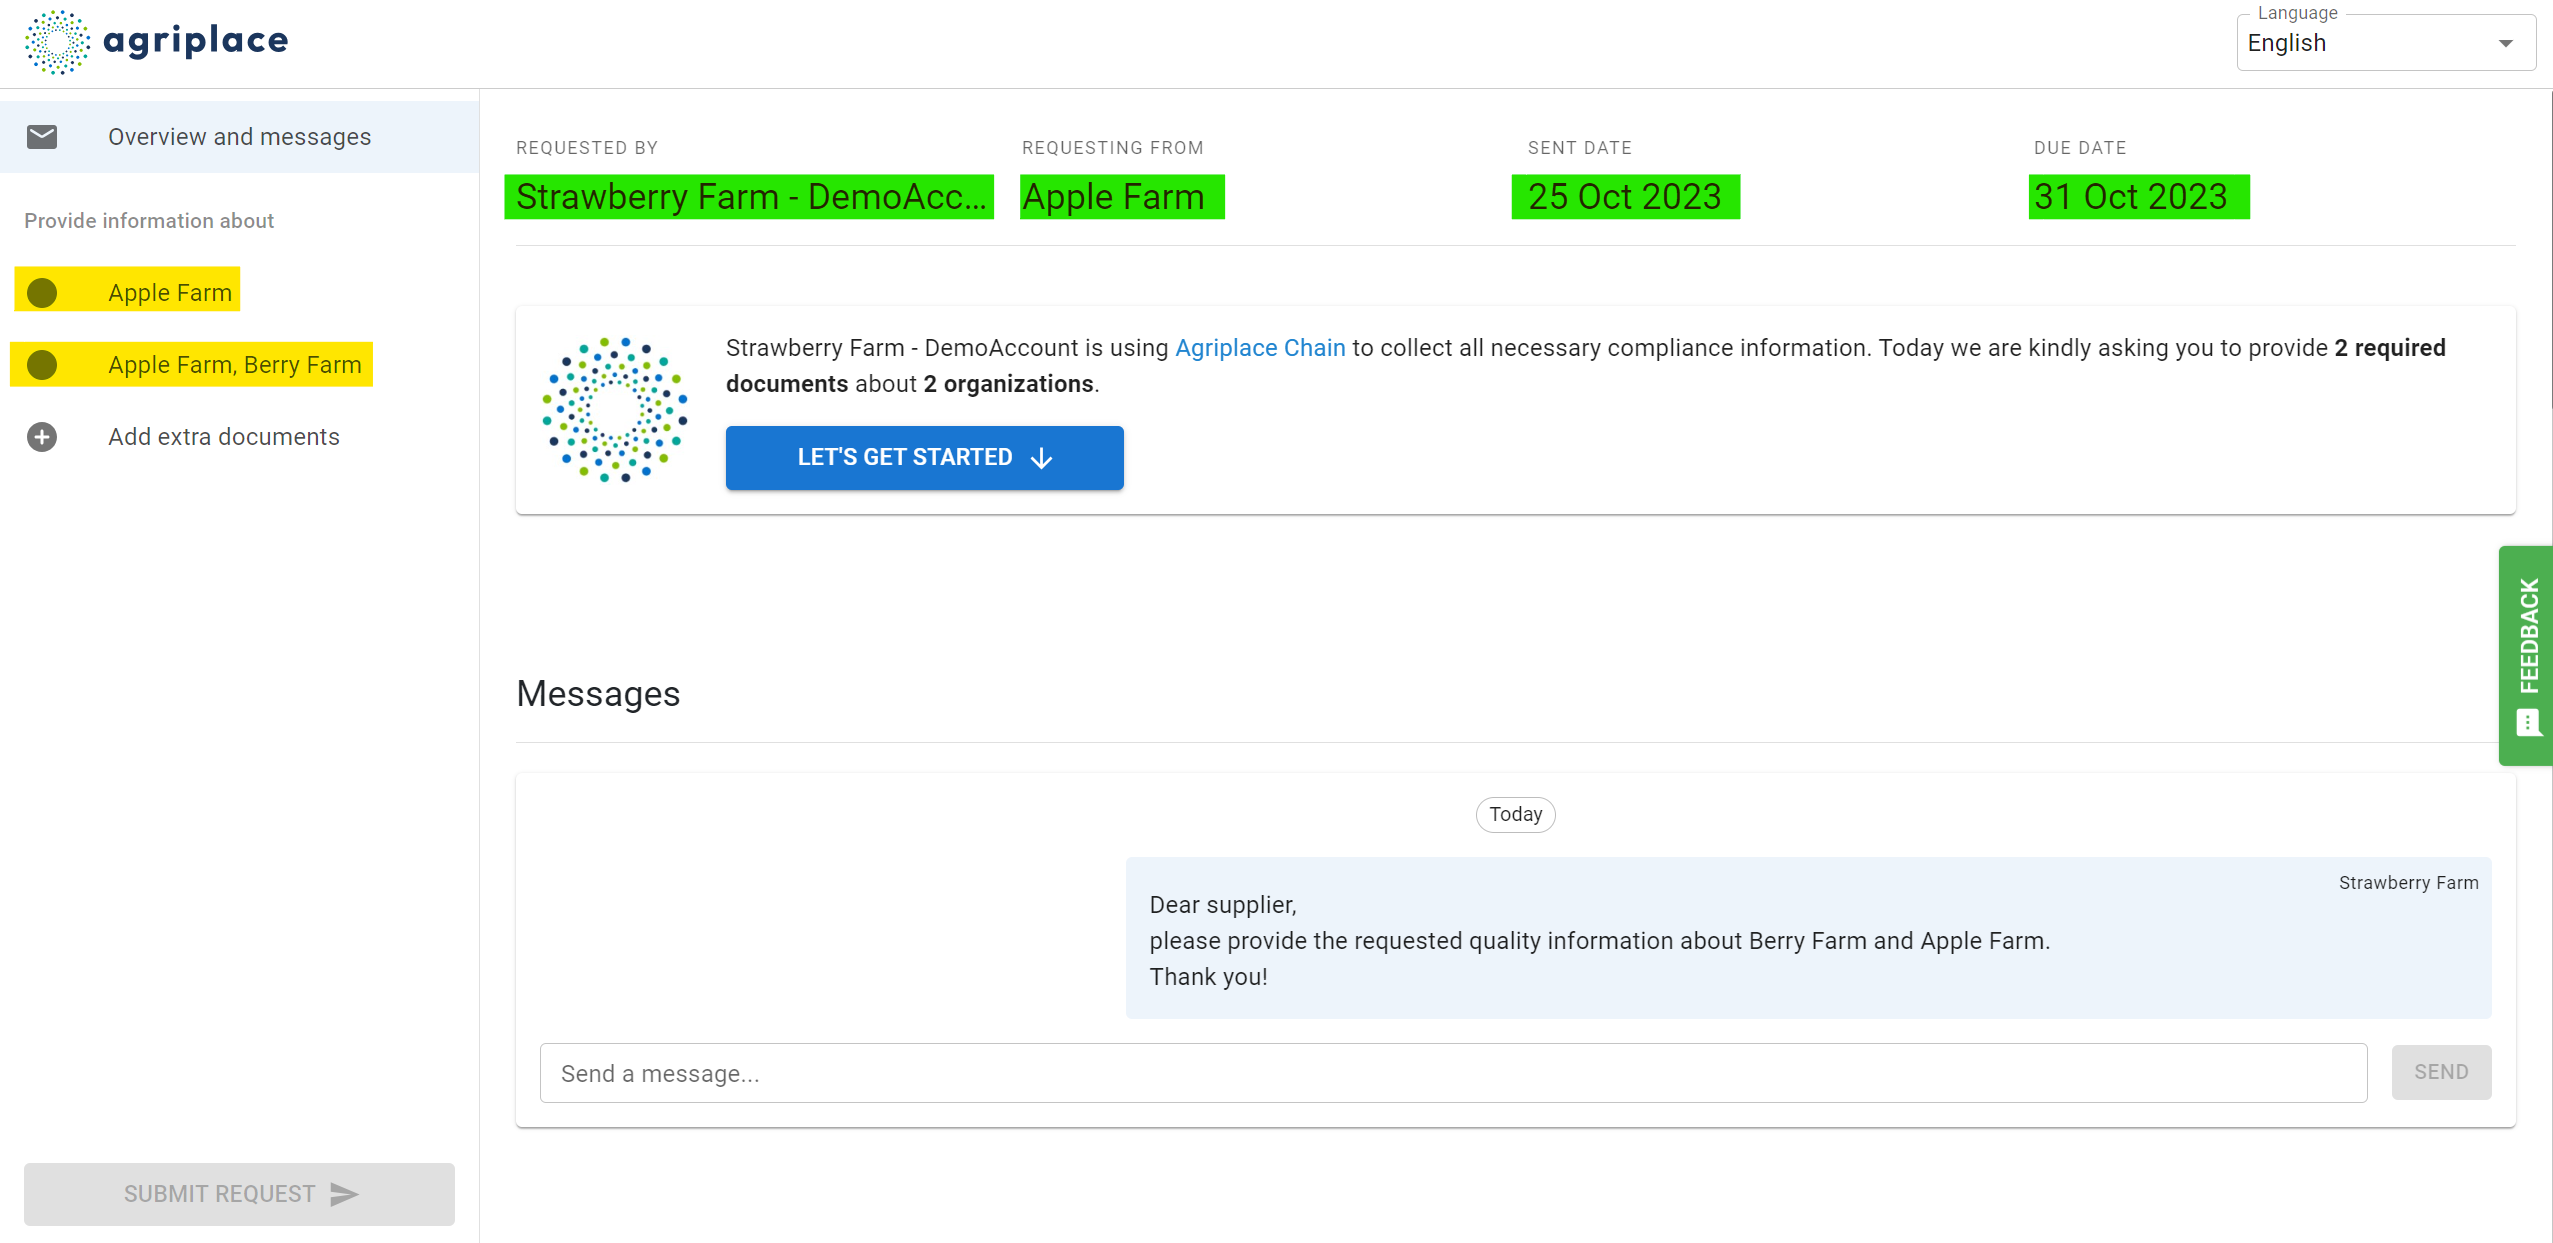Click the Today date chip in messages
This screenshot has height=1243, width=2553.
(1516, 814)
